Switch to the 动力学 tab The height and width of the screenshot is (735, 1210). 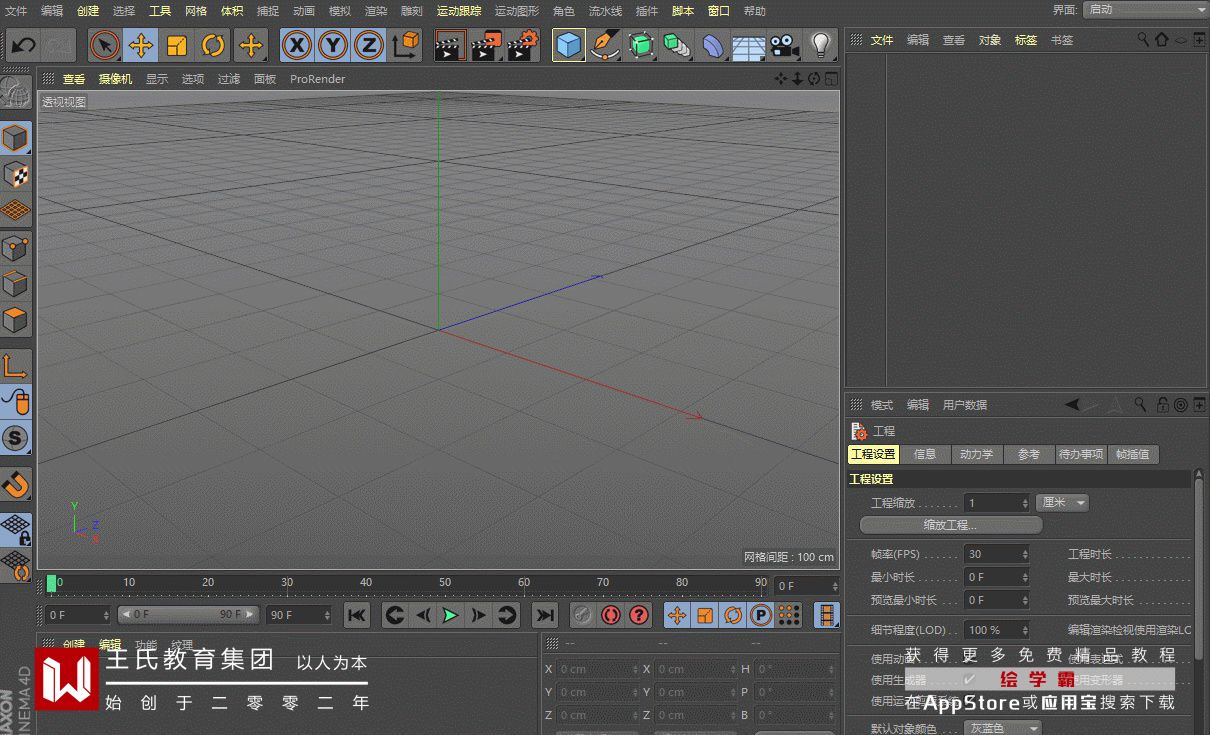coord(976,454)
